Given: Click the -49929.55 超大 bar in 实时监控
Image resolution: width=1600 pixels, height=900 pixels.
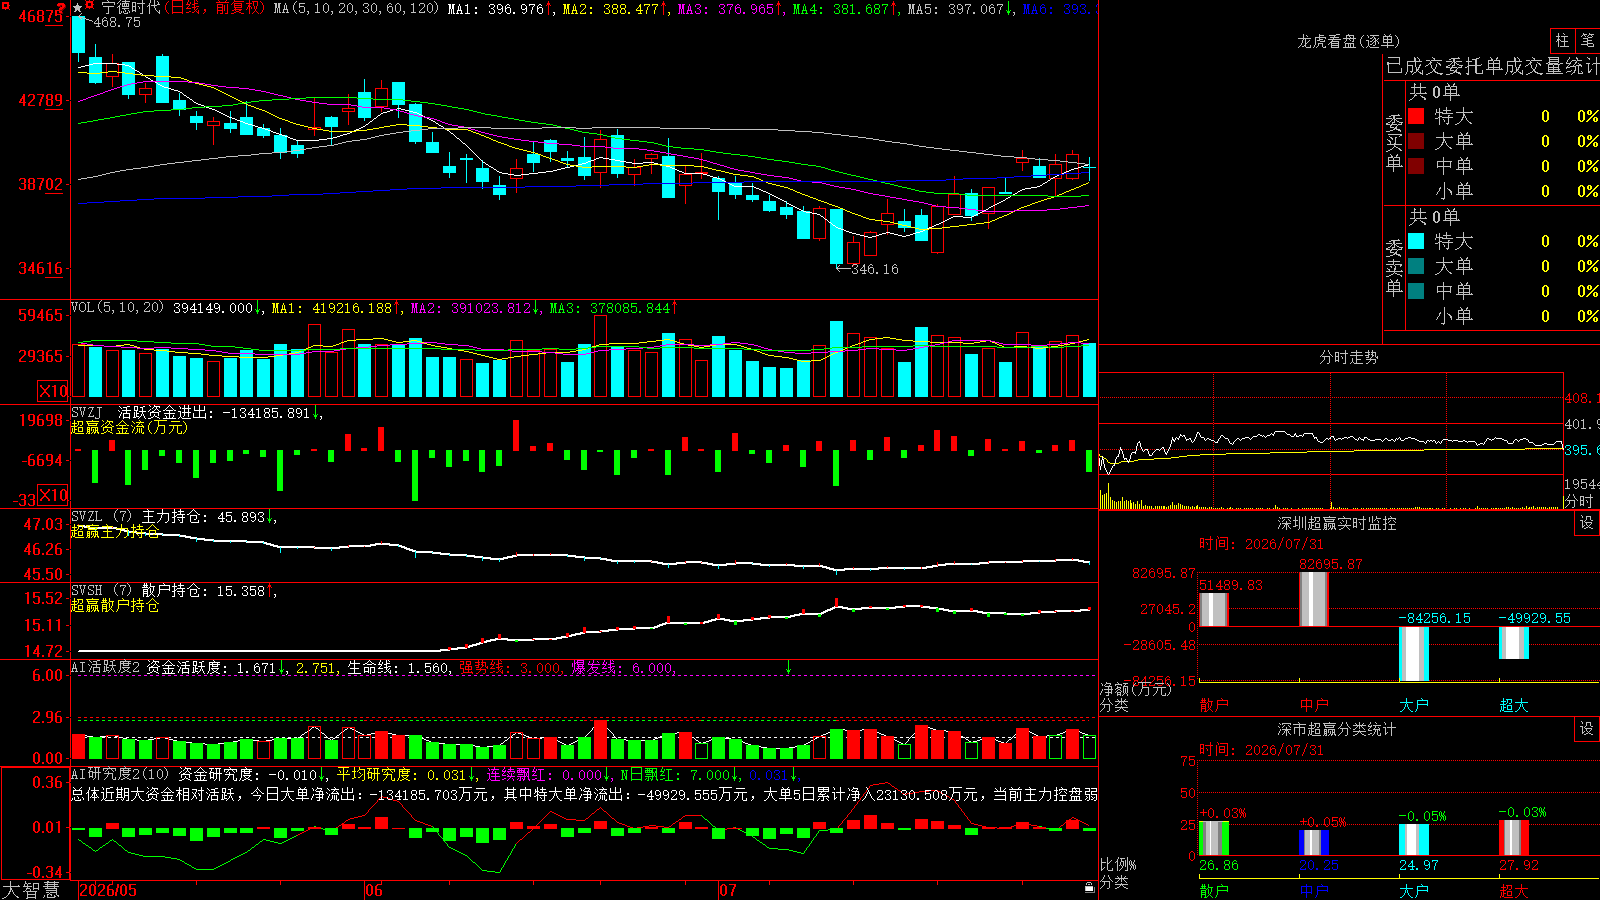Looking at the screenshot, I should [x=1514, y=643].
